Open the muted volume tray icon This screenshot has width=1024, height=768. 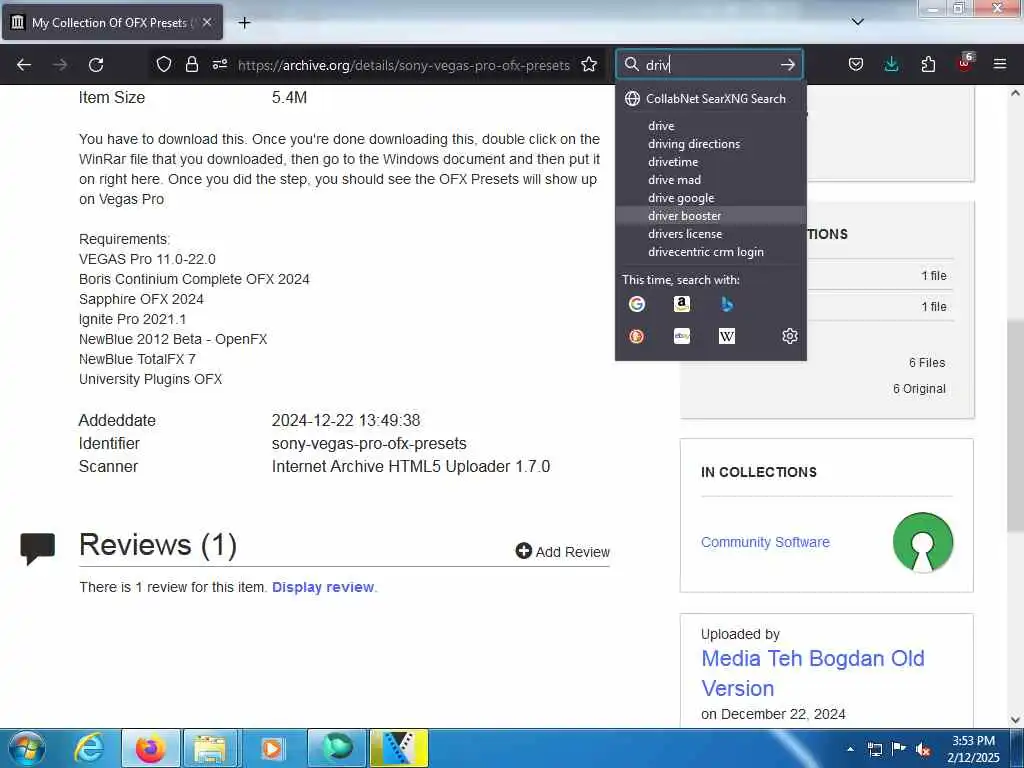click(x=923, y=749)
